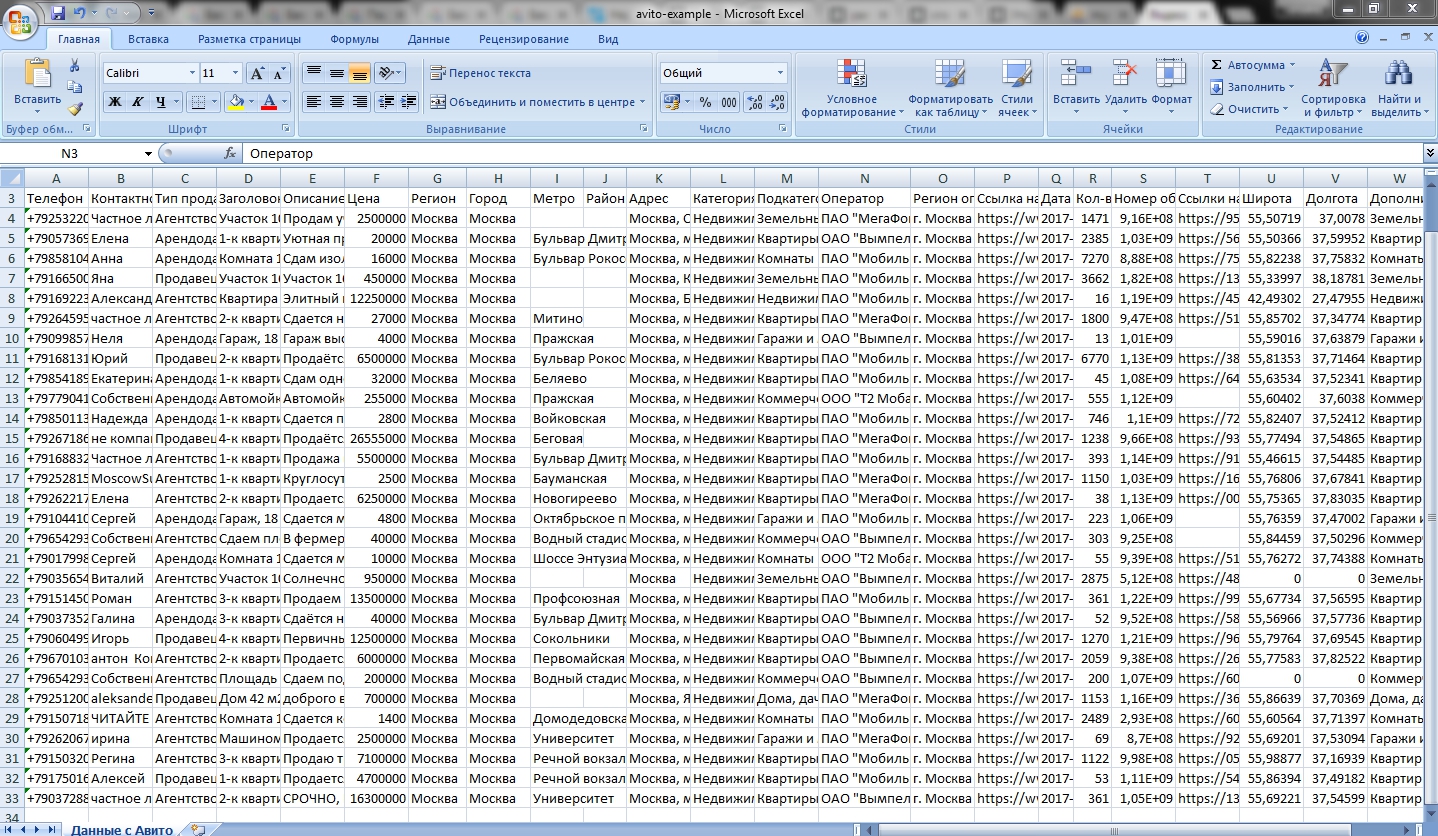Open Выравнивание group dialog launcher

click(x=645, y=129)
